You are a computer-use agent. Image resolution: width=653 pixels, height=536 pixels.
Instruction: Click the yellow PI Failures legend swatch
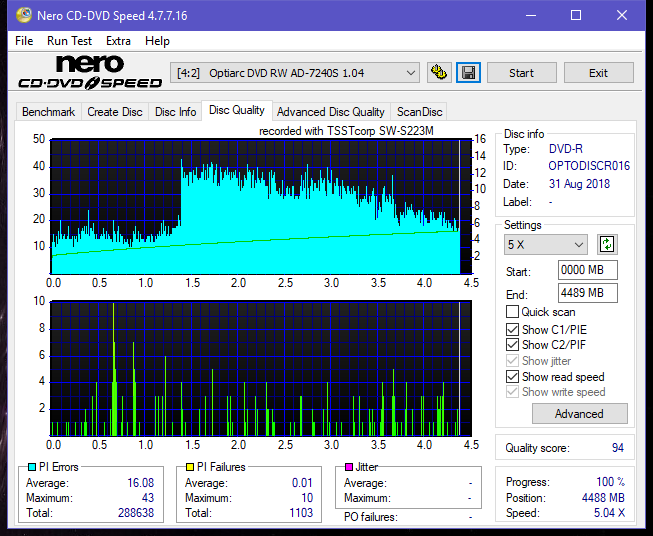click(190, 467)
